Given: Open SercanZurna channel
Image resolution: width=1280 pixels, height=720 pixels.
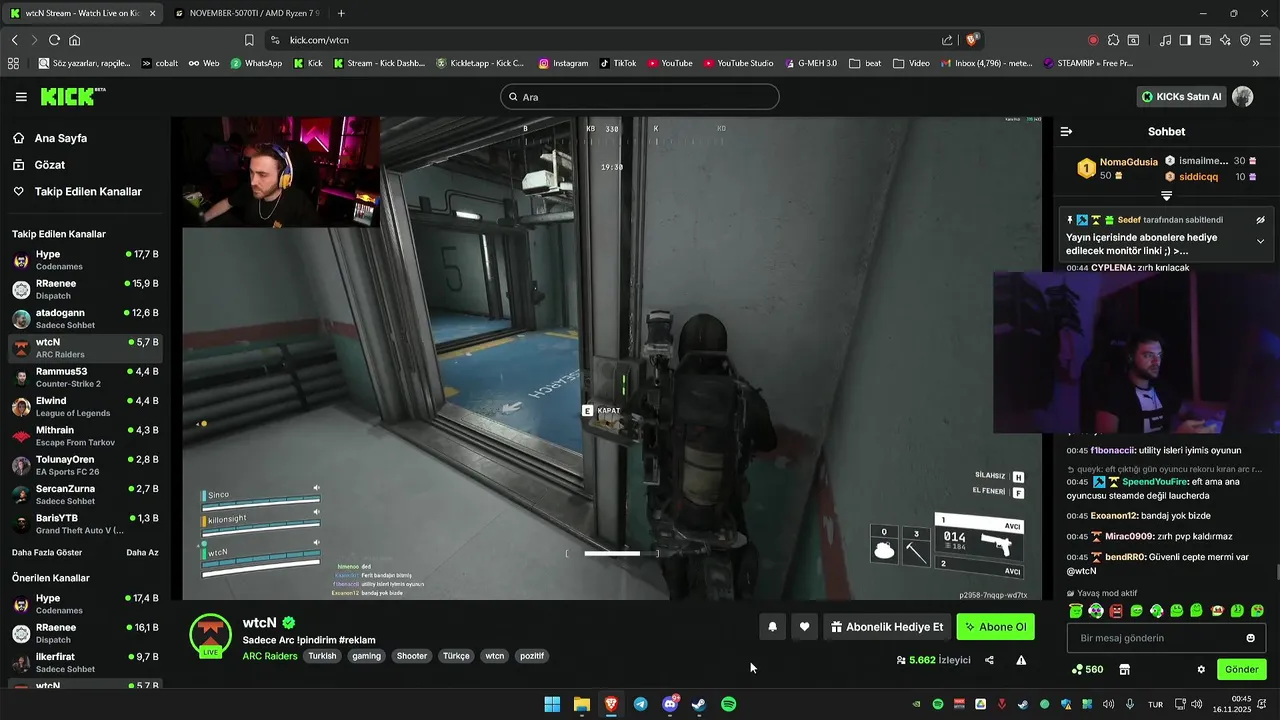Looking at the screenshot, I should pos(85,495).
